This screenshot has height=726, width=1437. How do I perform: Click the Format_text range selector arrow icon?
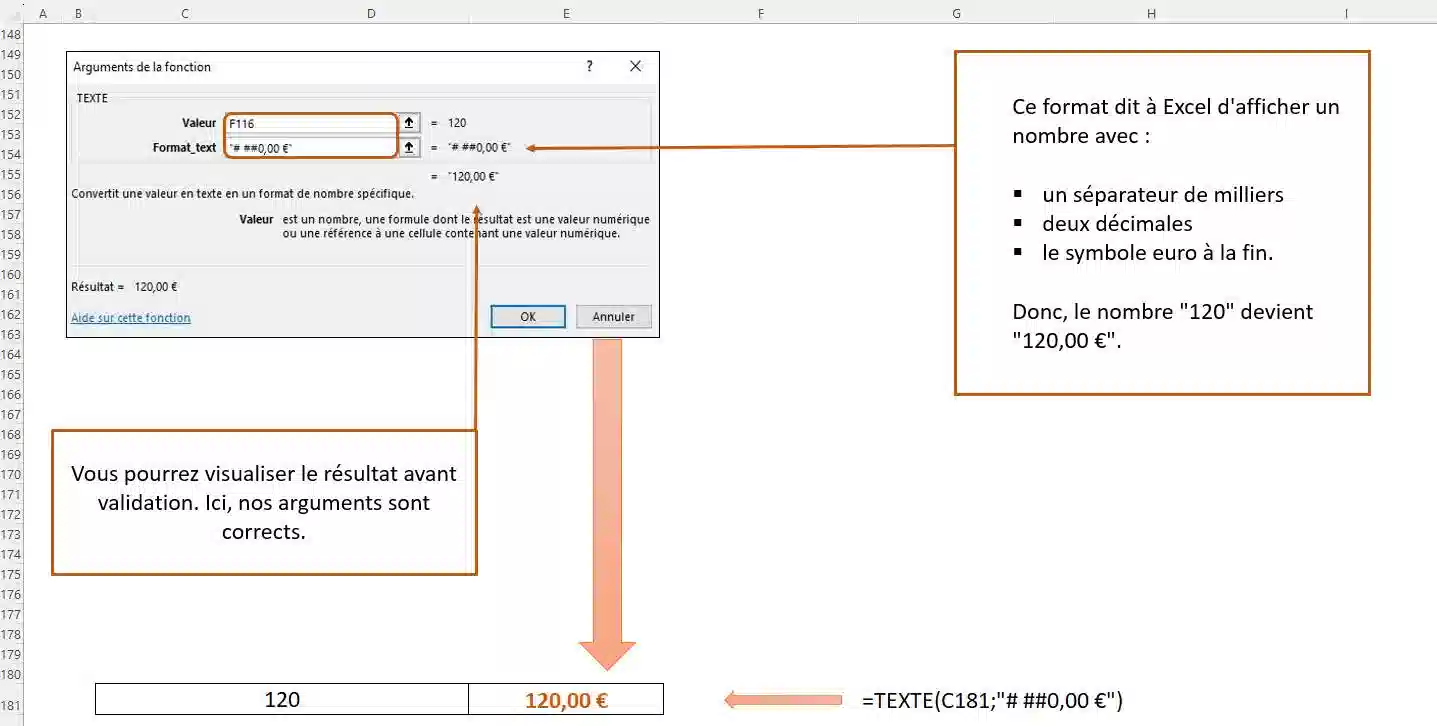[x=409, y=147]
